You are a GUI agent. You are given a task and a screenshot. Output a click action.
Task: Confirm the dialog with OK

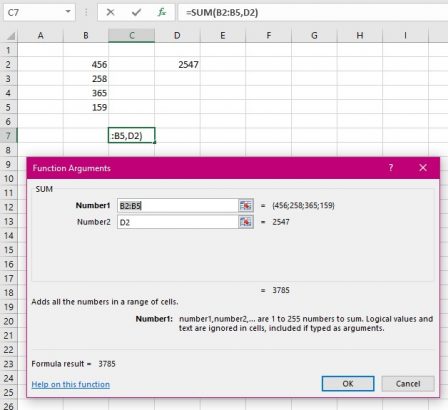[x=348, y=384]
